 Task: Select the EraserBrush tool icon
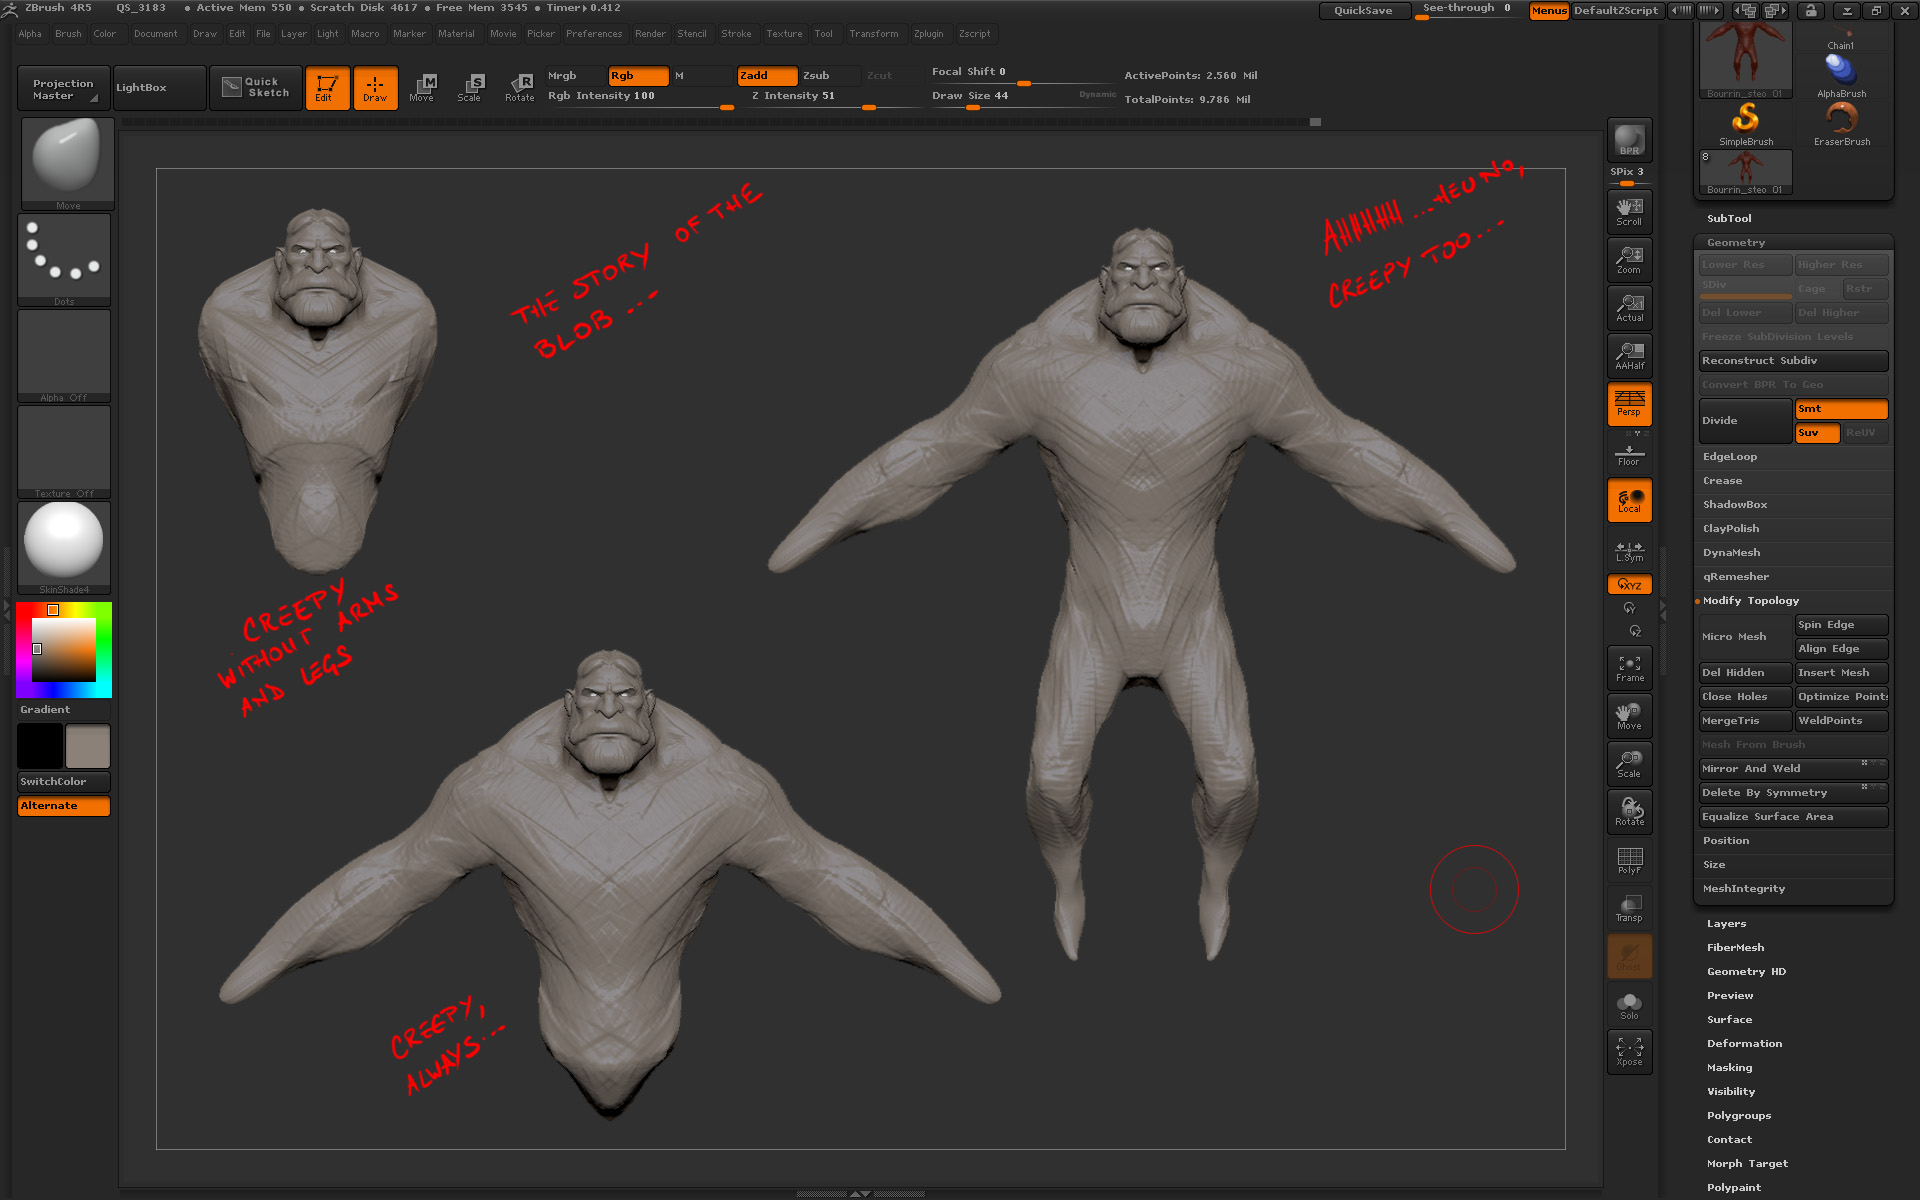click(1842, 124)
